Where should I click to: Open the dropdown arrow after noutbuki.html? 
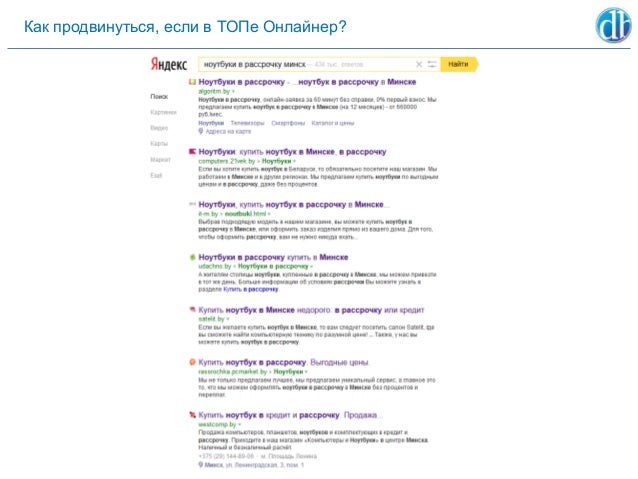click(269, 214)
